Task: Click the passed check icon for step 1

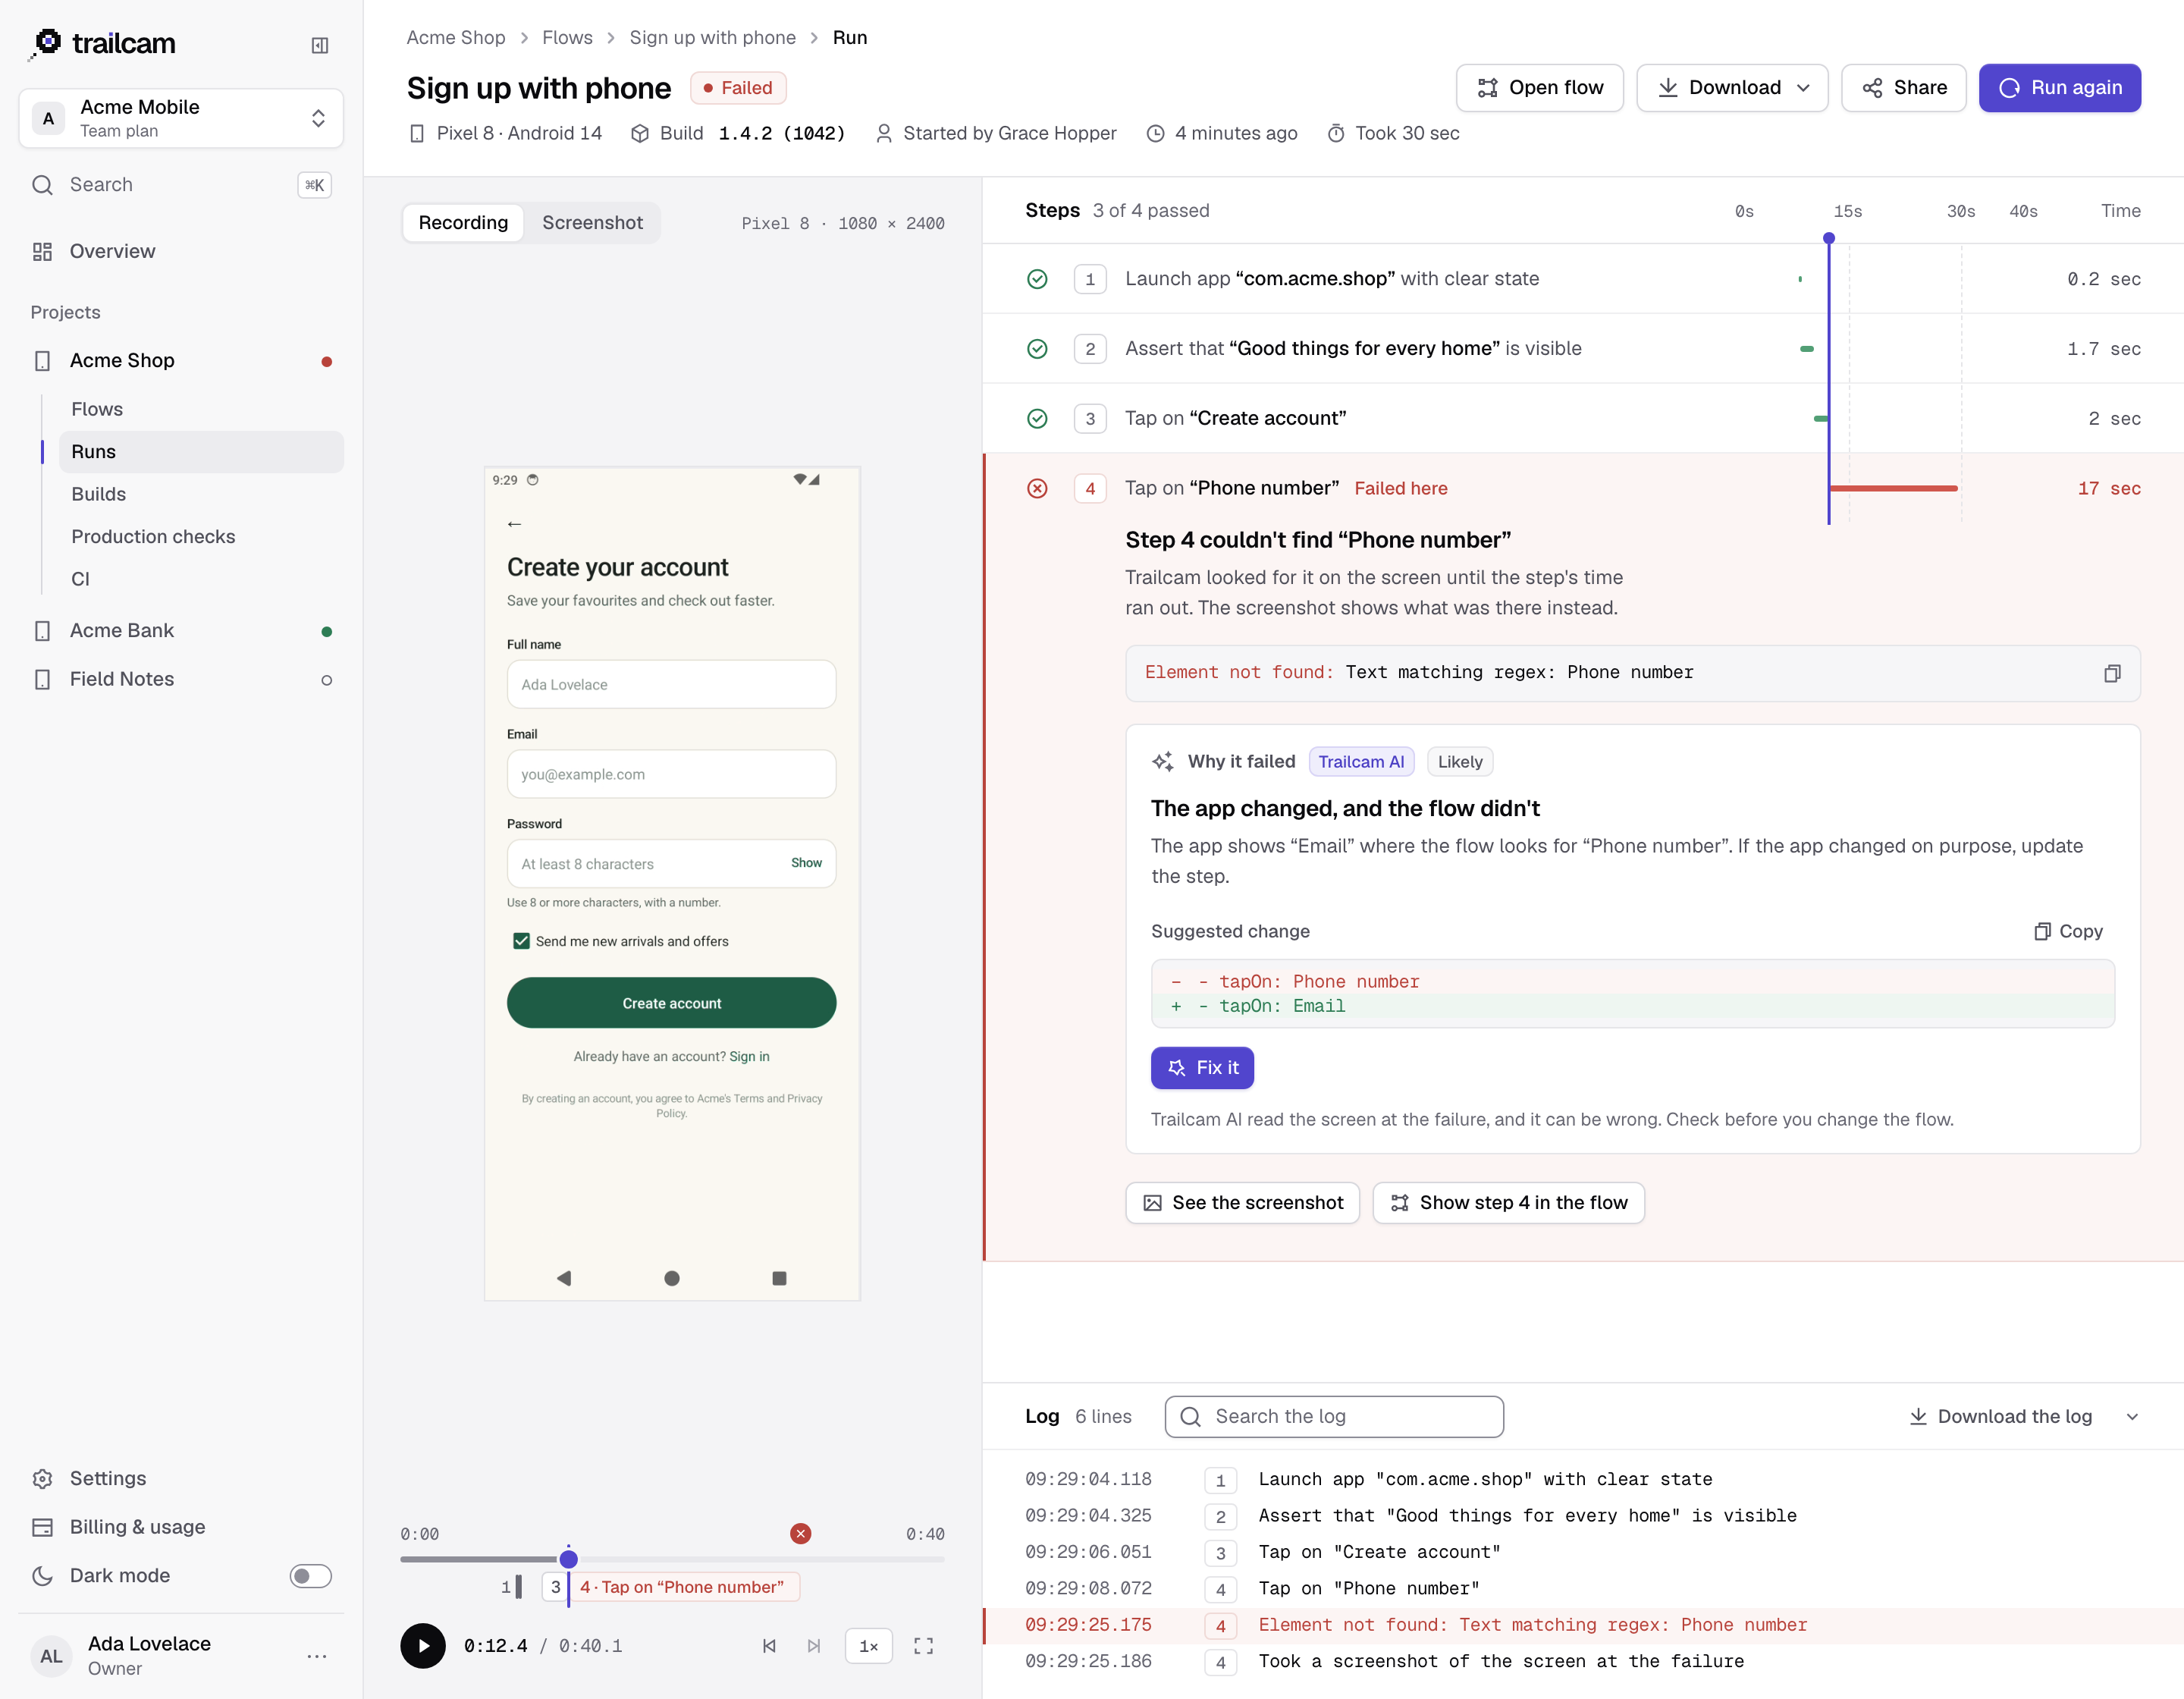Action: (x=1037, y=279)
